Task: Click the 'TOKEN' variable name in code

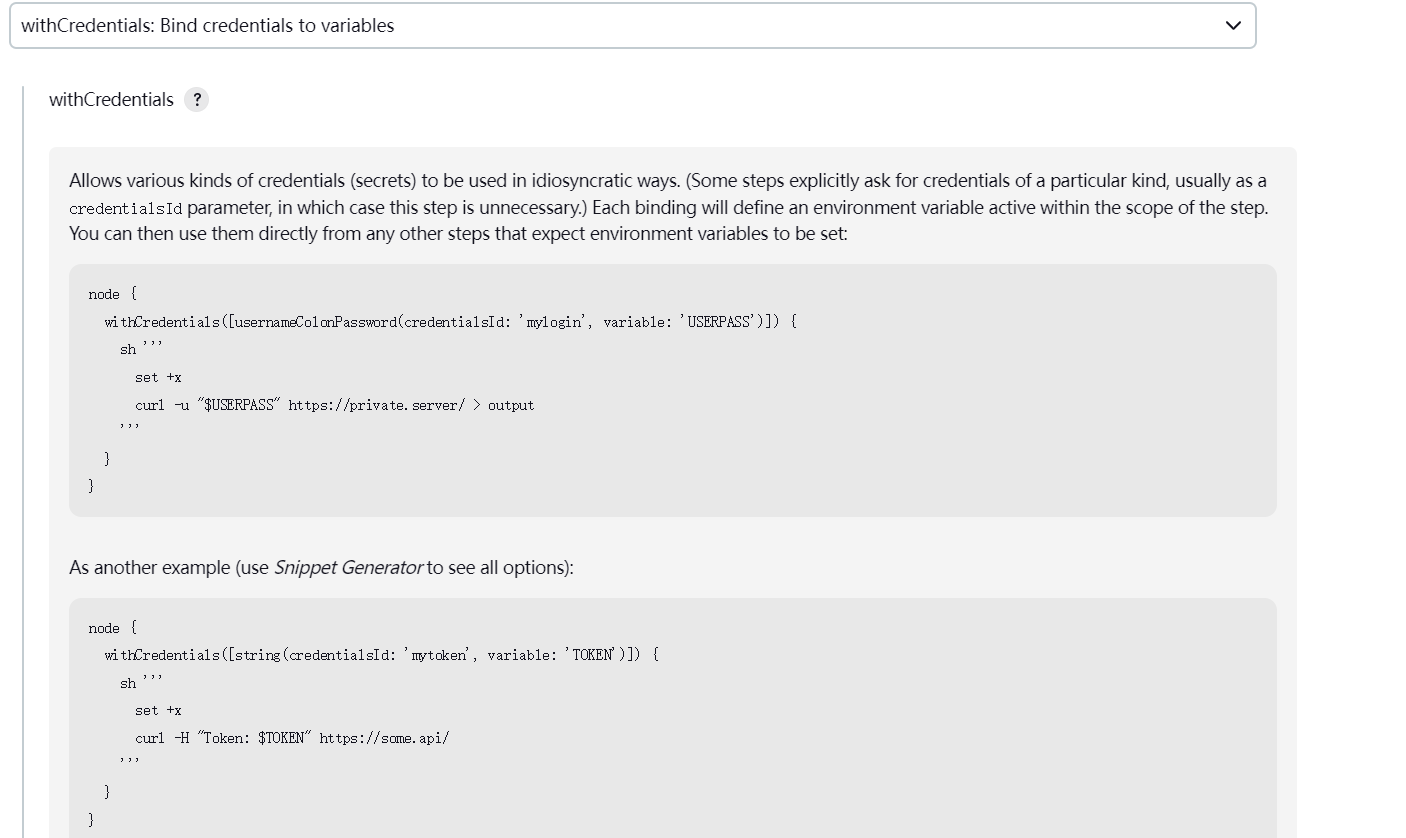Action: 593,655
